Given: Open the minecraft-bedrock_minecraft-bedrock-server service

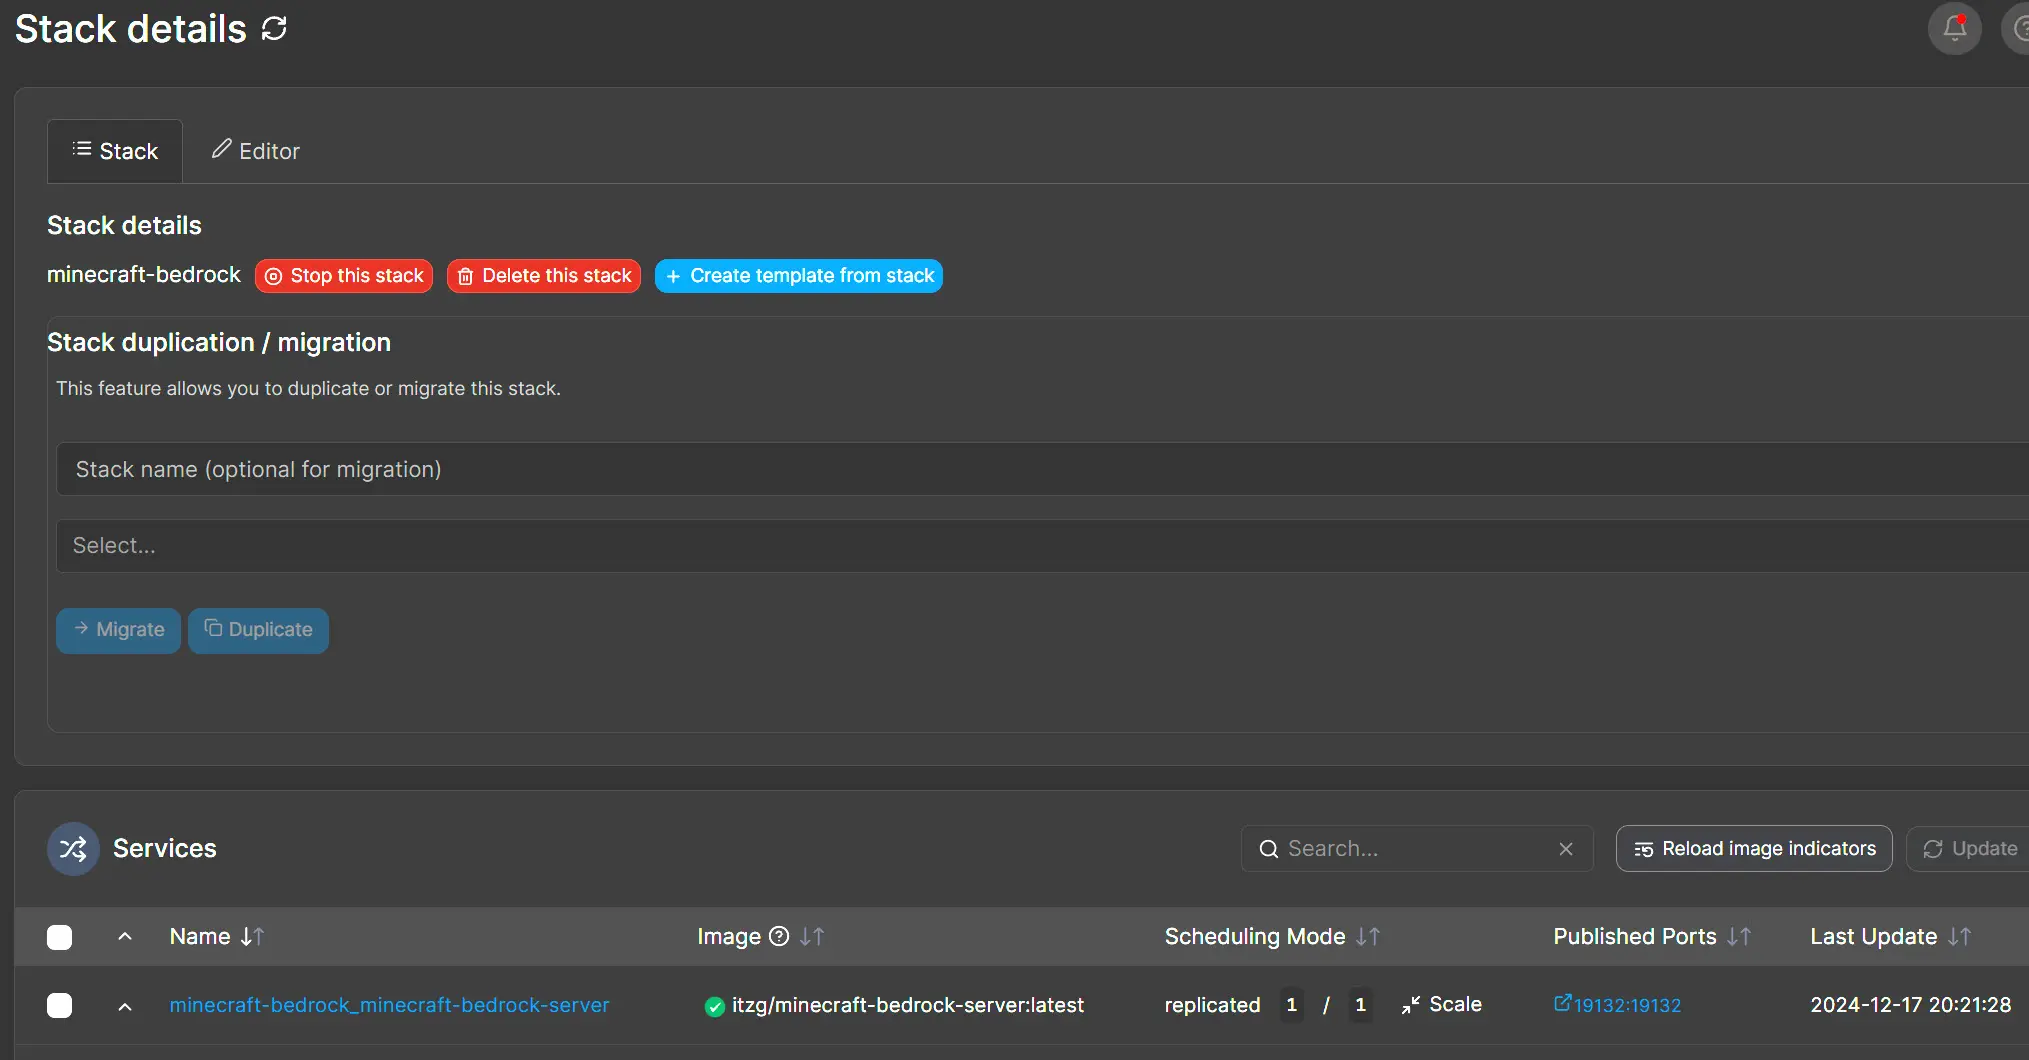Looking at the screenshot, I should point(390,1005).
